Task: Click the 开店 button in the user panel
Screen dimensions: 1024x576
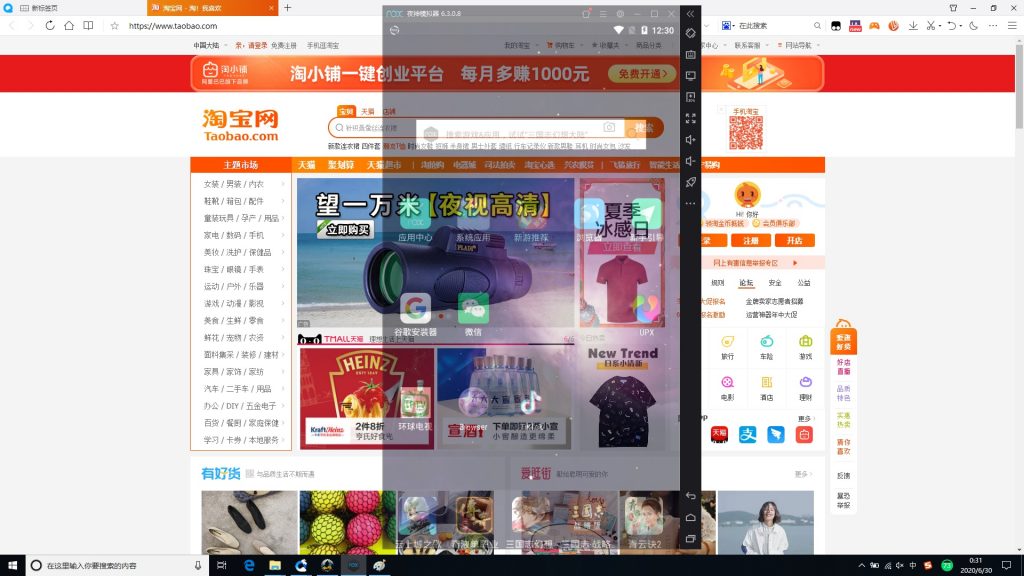Action: [x=794, y=240]
